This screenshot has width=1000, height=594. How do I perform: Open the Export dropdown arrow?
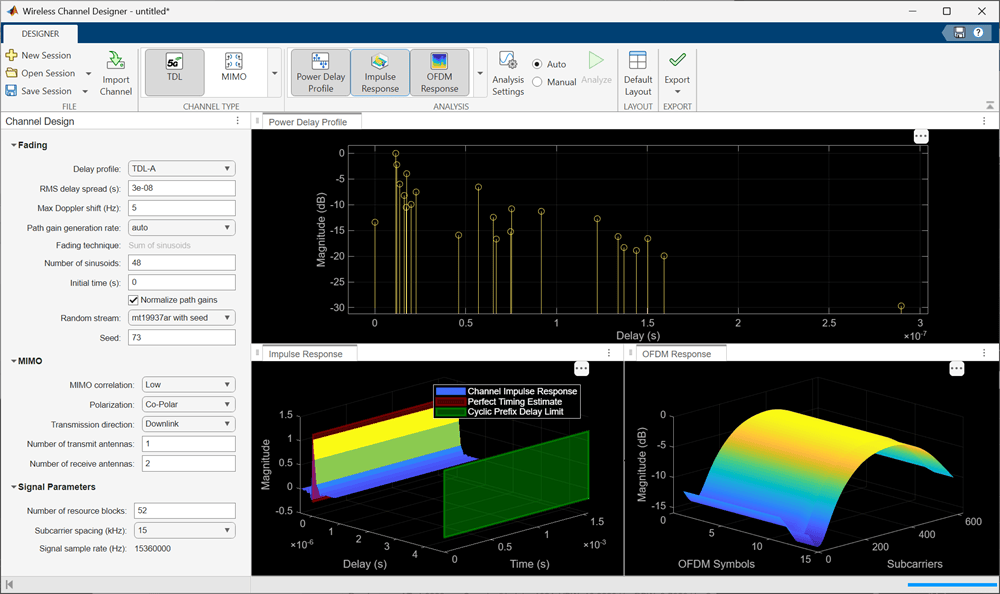pyautogui.click(x=677, y=92)
